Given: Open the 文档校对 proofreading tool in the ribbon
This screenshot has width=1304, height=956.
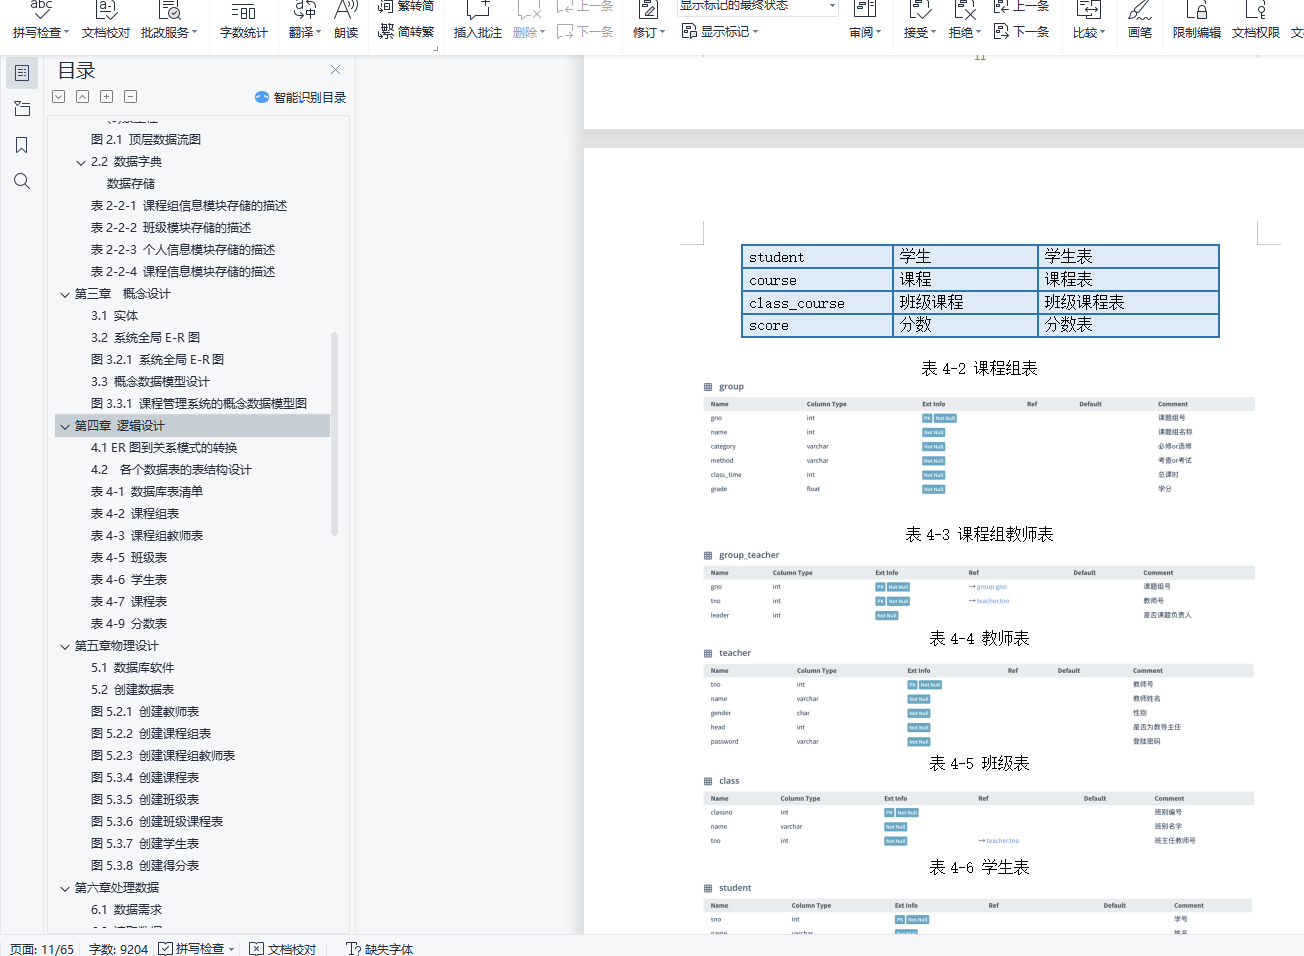Looking at the screenshot, I should [x=106, y=20].
